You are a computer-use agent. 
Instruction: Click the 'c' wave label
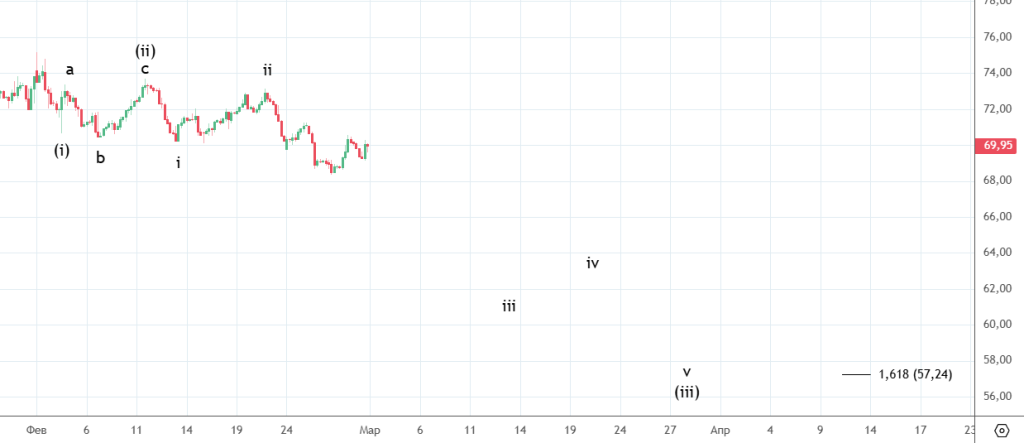pyautogui.click(x=145, y=69)
